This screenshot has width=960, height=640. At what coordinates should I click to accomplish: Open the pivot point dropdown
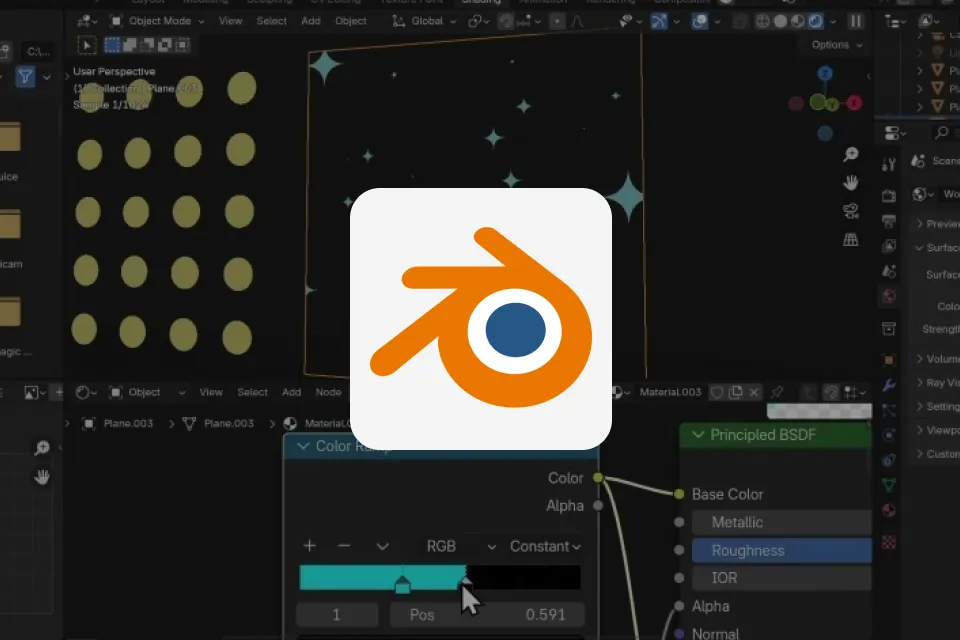pyautogui.click(x=478, y=21)
